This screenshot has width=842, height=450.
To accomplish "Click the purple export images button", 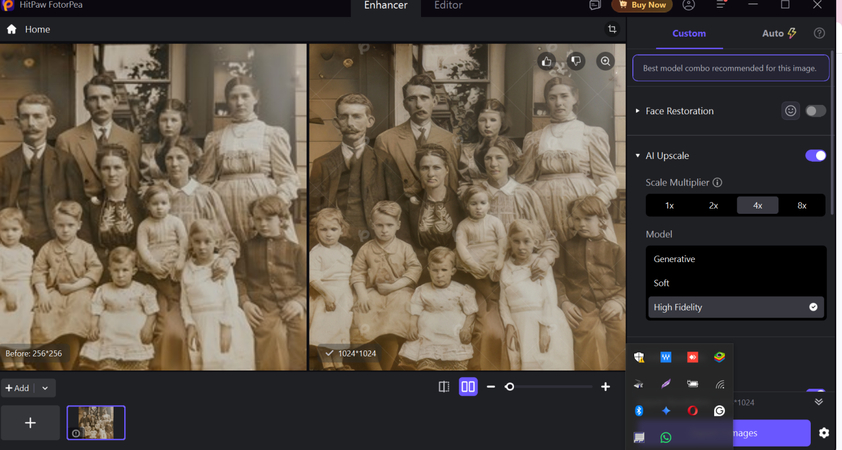I will pyautogui.click(x=772, y=433).
